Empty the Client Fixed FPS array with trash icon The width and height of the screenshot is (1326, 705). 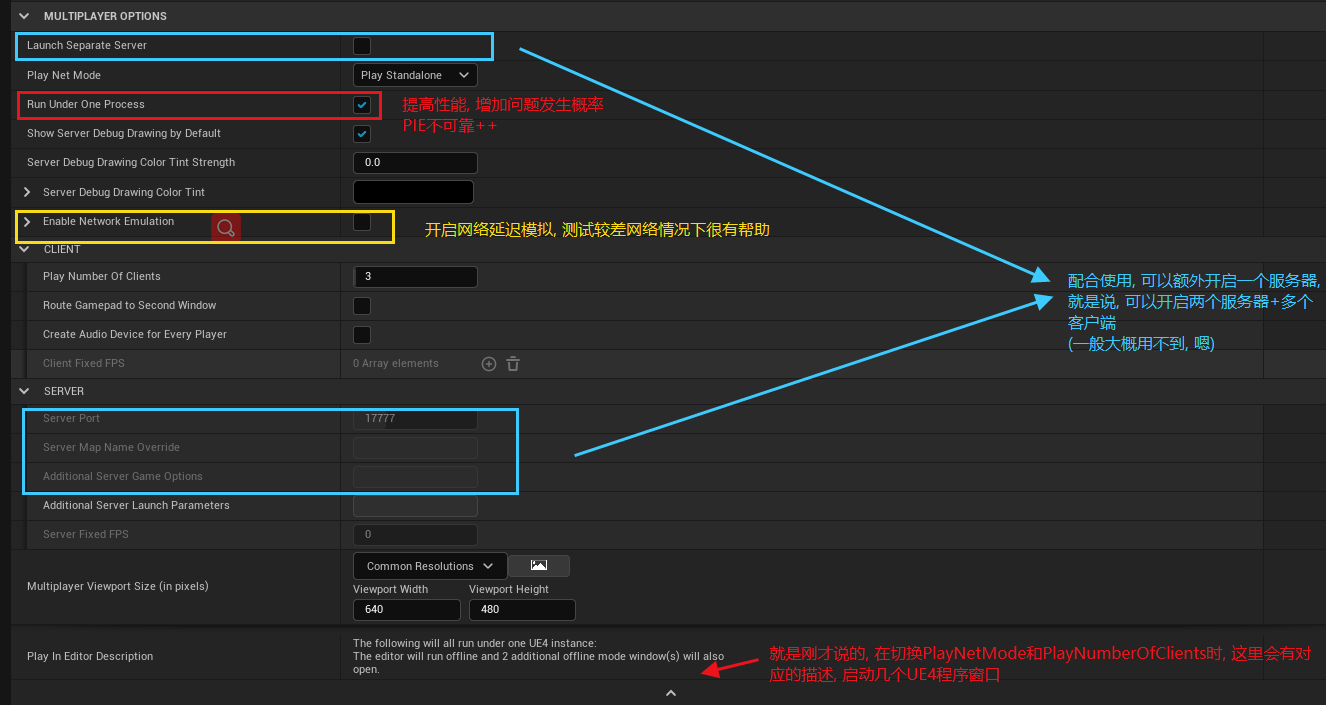(512, 363)
